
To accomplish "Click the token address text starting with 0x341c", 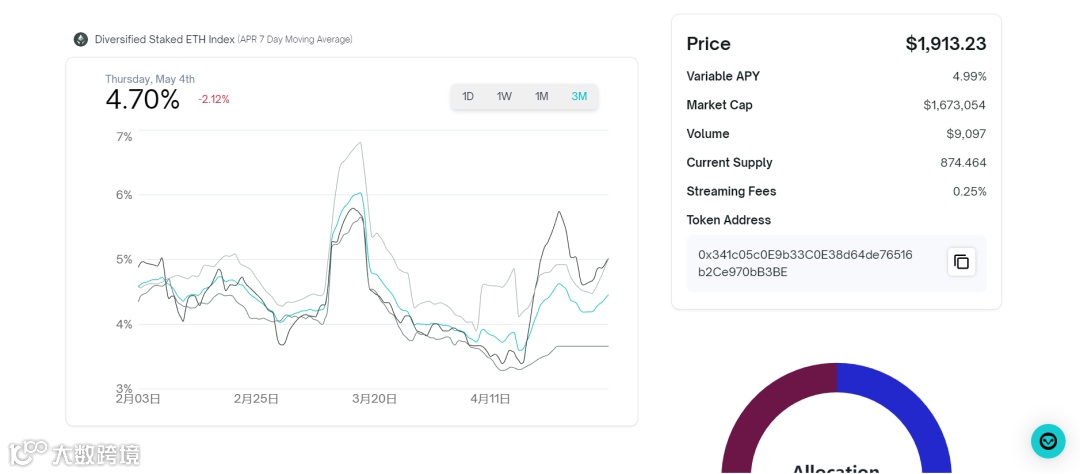I will pos(805,263).
